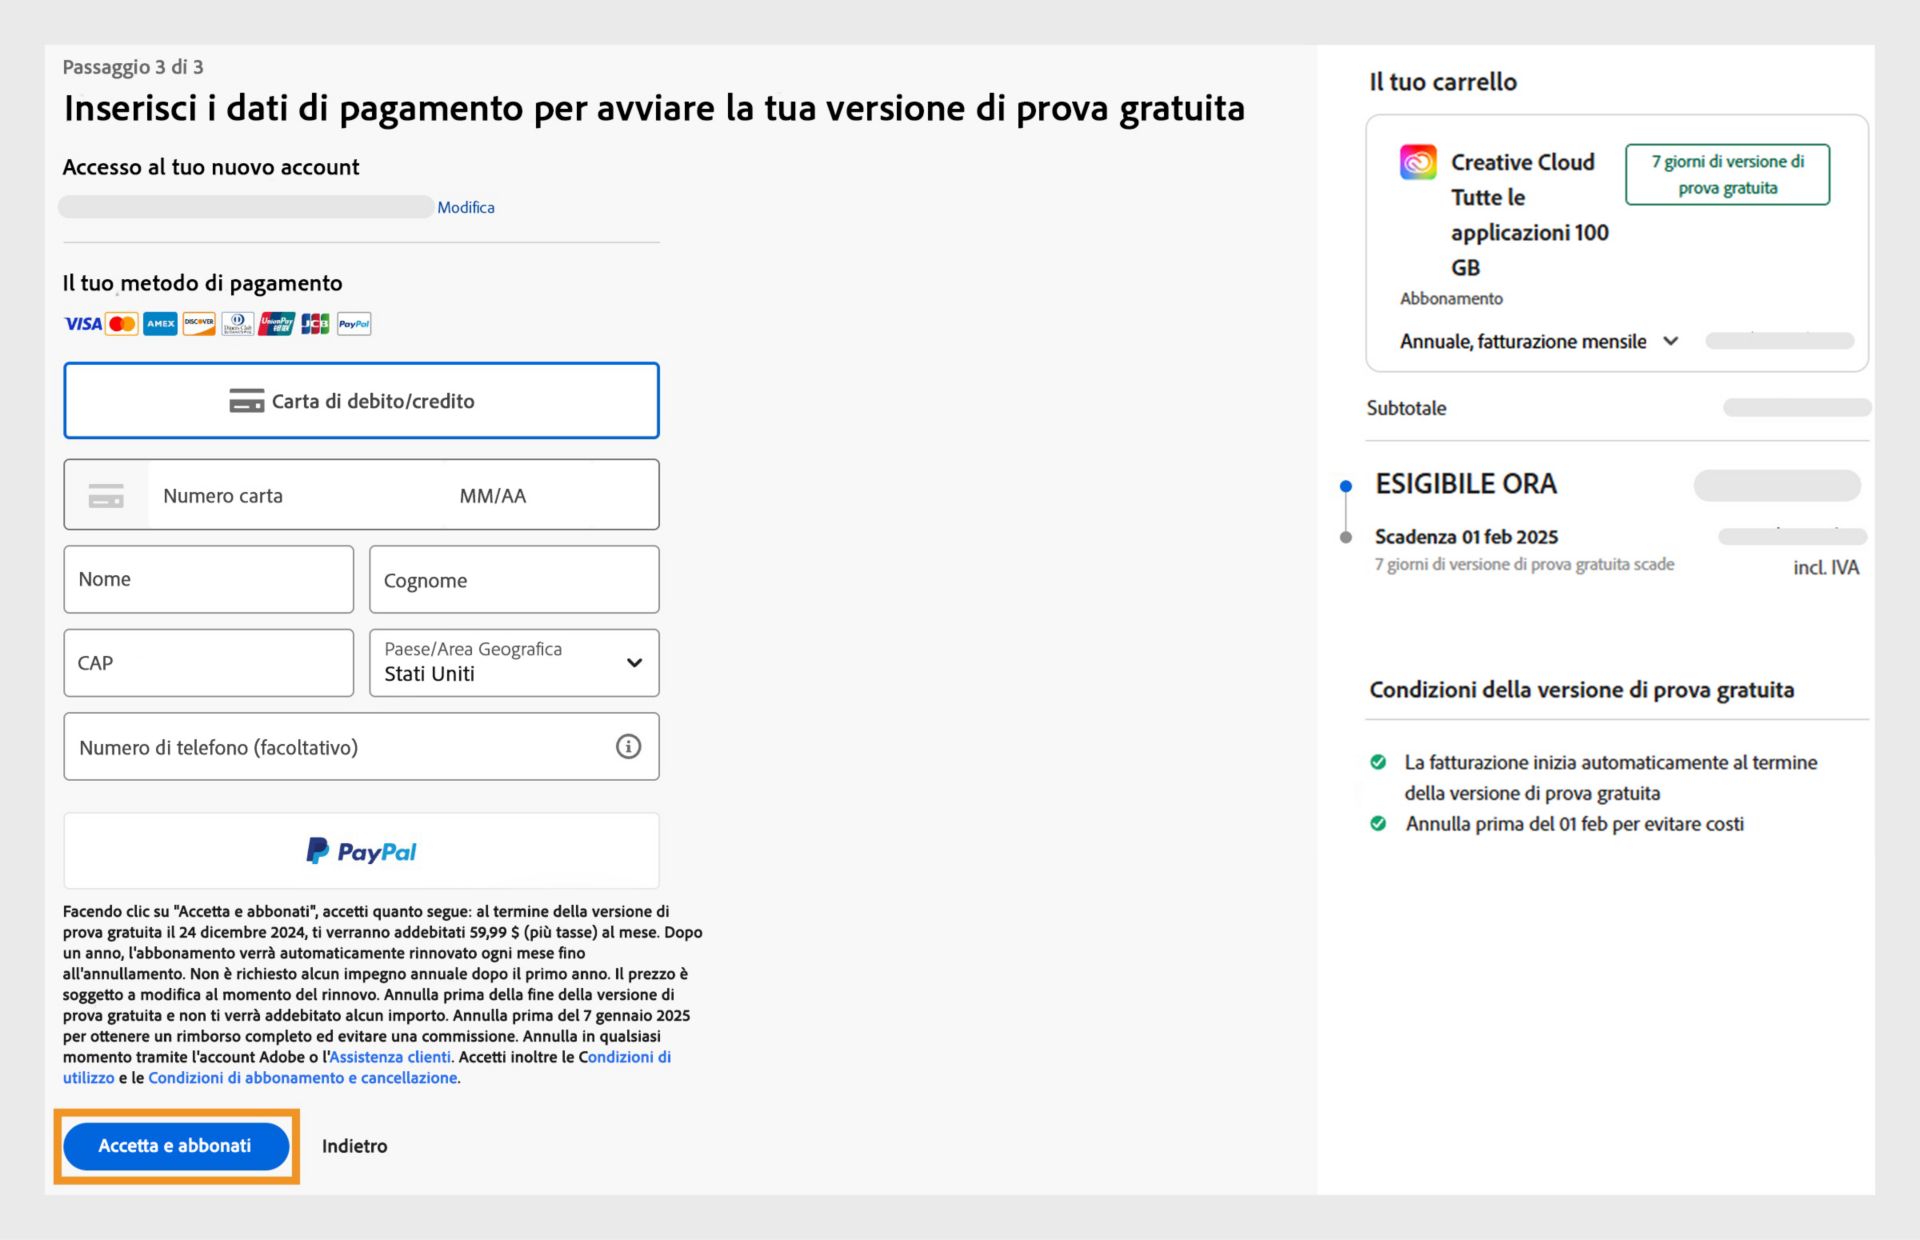Viewport: 1920px width, 1240px height.
Task: Click the CAP postal code field
Action: pos(208,663)
